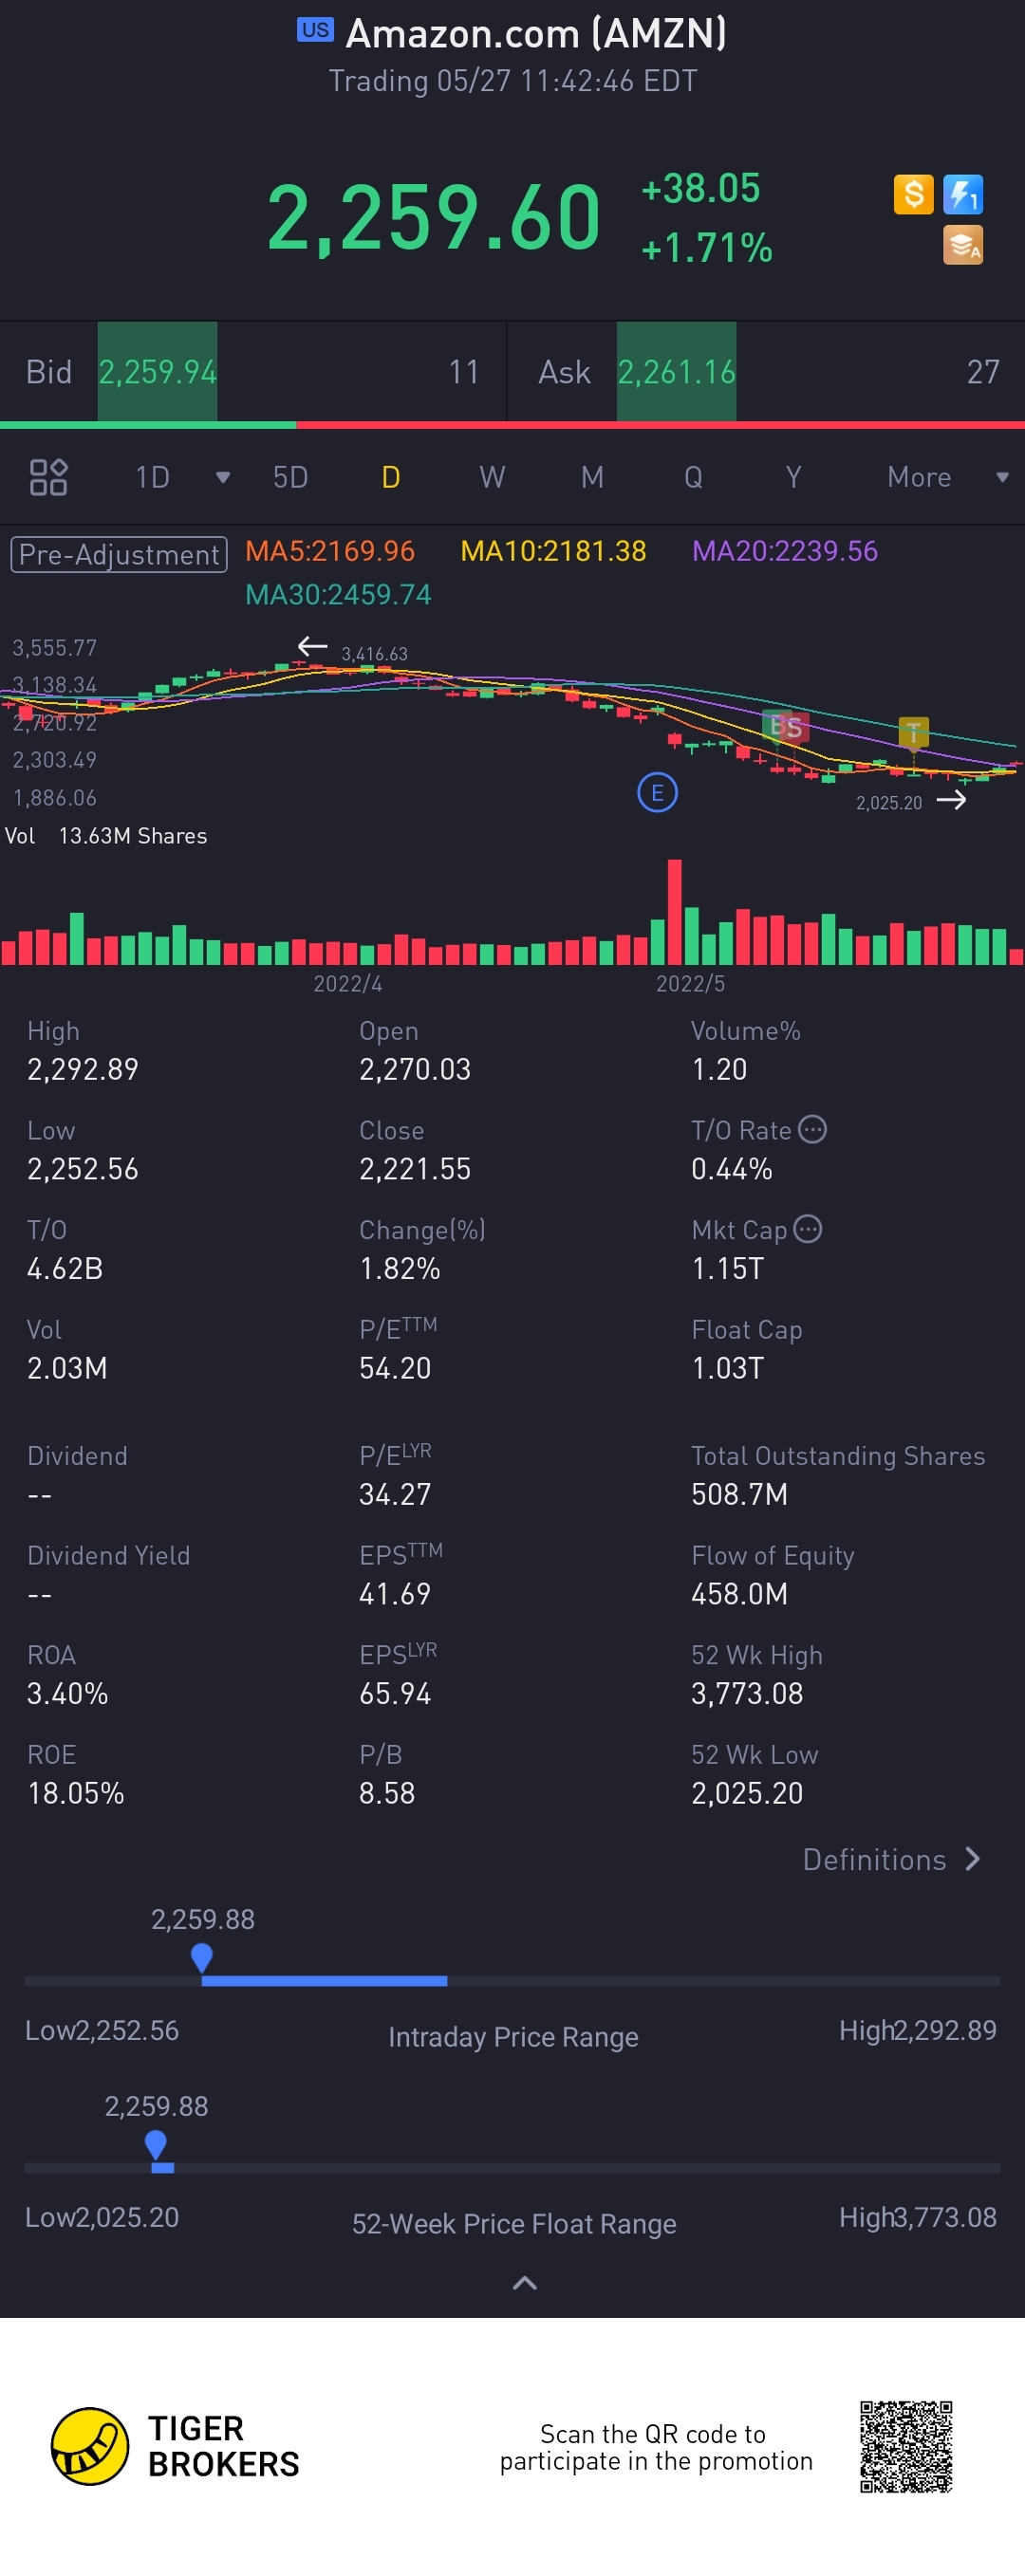The image size is (1025, 2576).
Task: Open the Definitions chevron arrow
Action: 973,1859
